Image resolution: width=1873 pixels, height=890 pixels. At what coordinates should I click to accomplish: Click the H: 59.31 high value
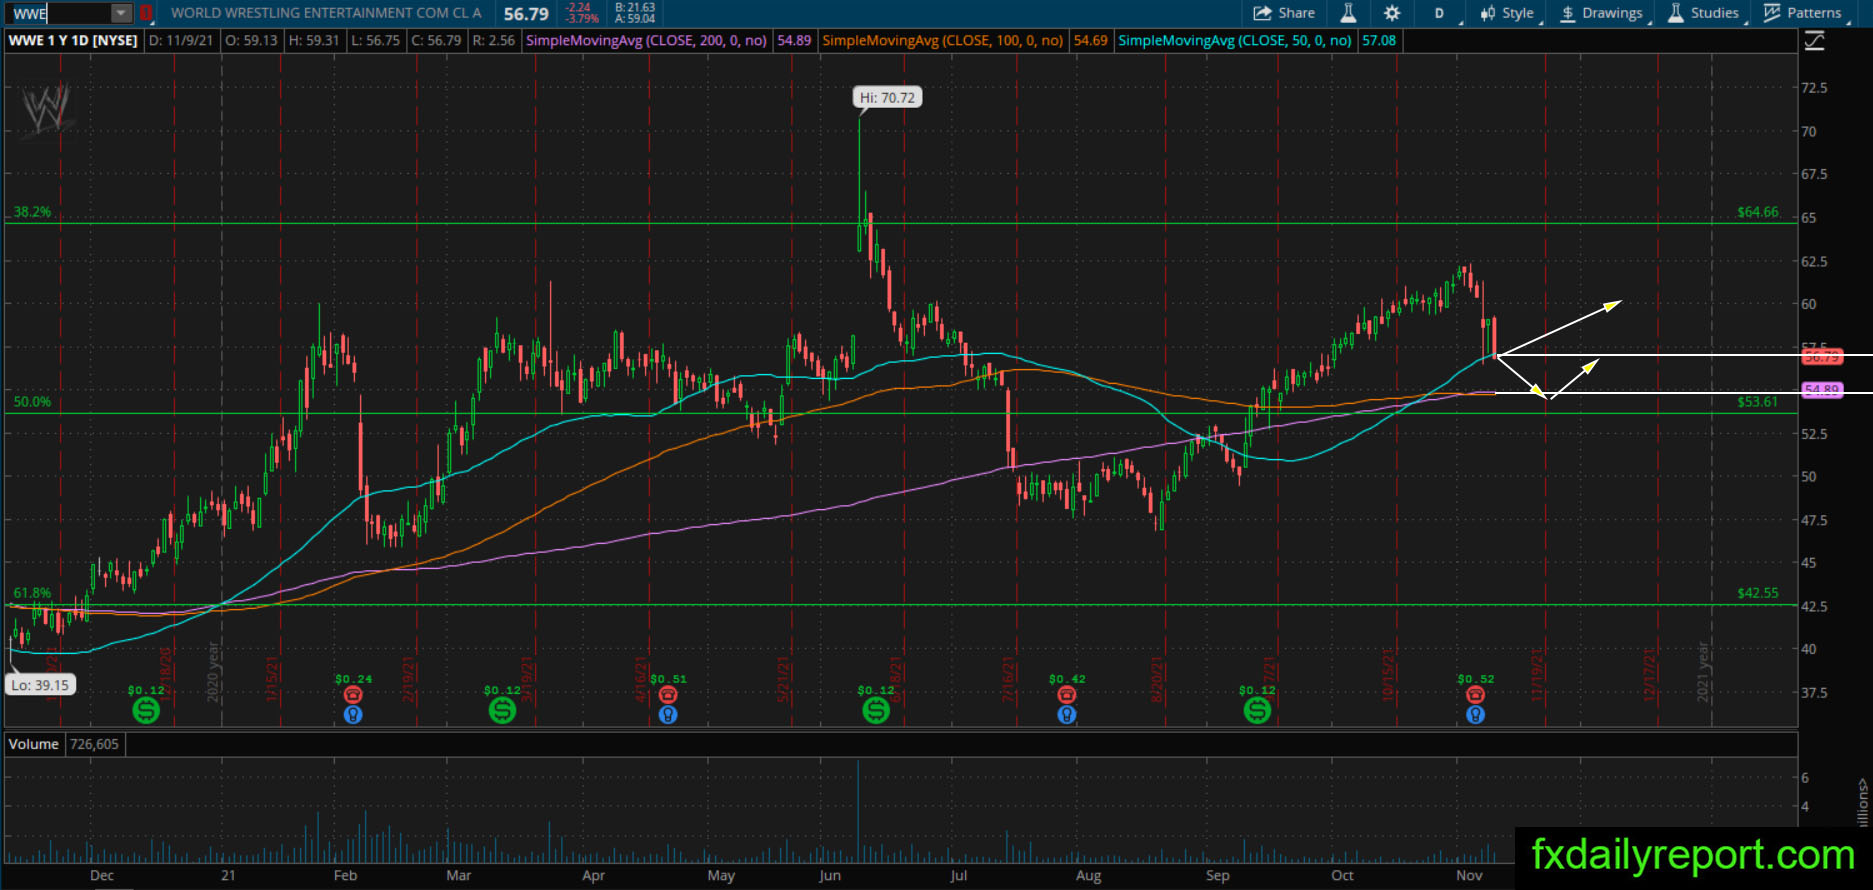point(314,41)
